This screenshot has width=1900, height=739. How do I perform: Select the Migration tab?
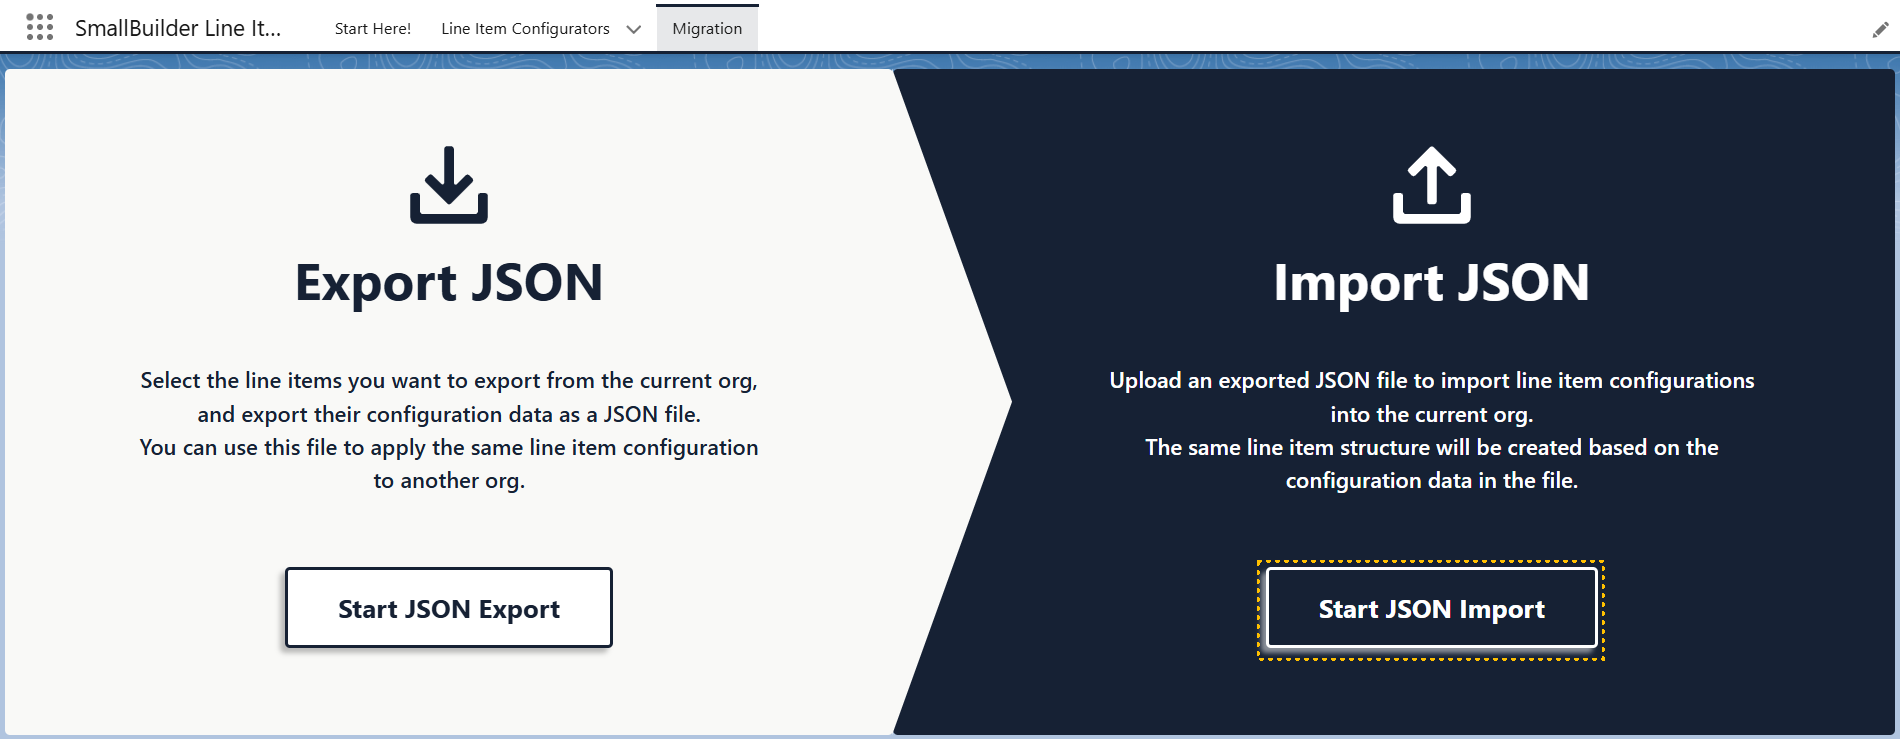(707, 29)
